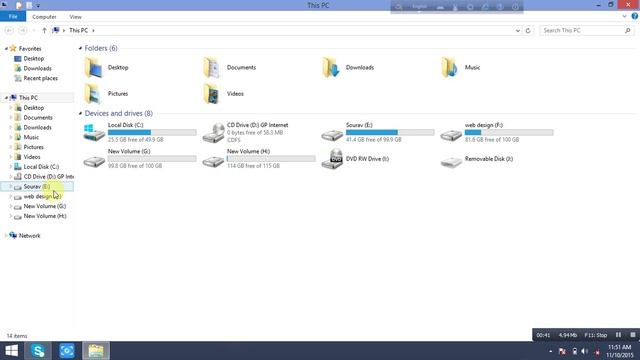Click This PC in the address breadcrumb
Image resolution: width=640 pixels, height=360 pixels.
[x=78, y=31]
